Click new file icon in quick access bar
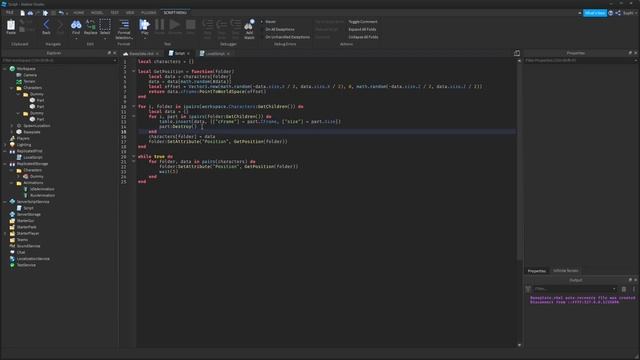The image size is (640, 360). click(22, 13)
